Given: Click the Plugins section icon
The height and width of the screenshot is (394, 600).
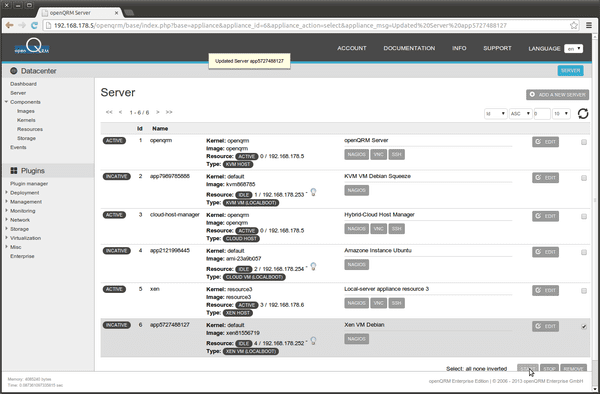Looking at the screenshot, I should click(14, 171).
